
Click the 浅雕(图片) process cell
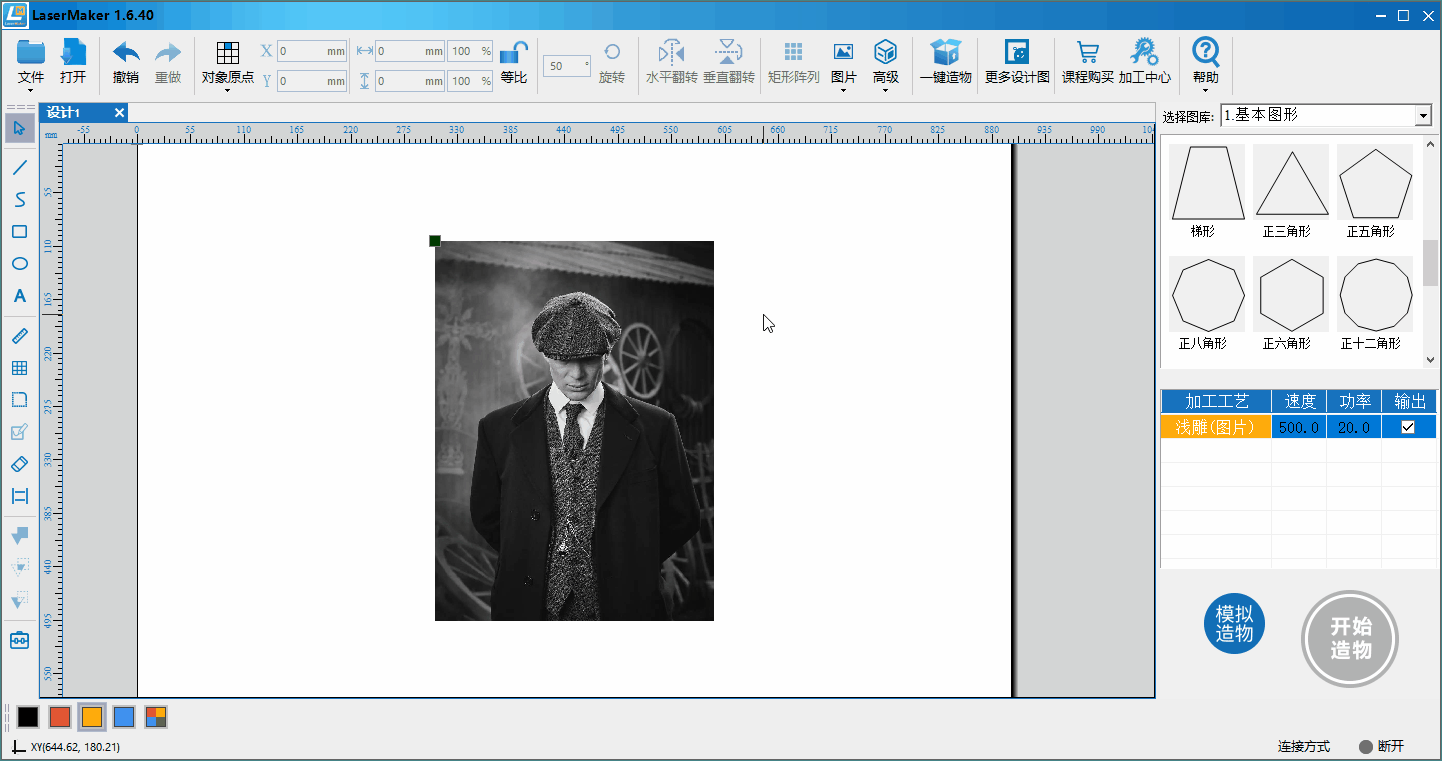[1216, 427]
